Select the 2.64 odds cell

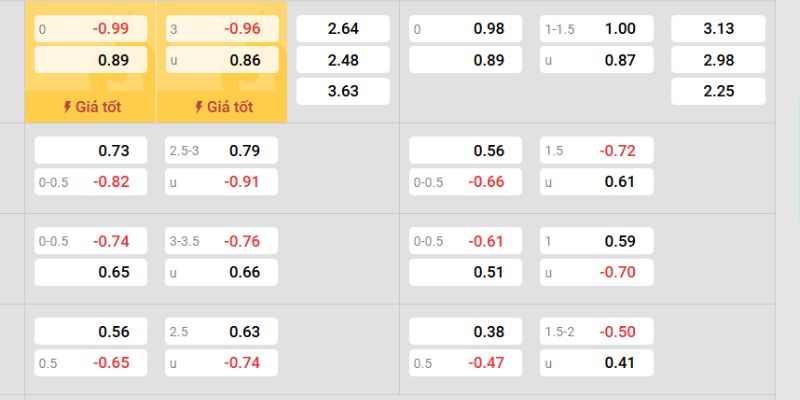click(x=343, y=29)
